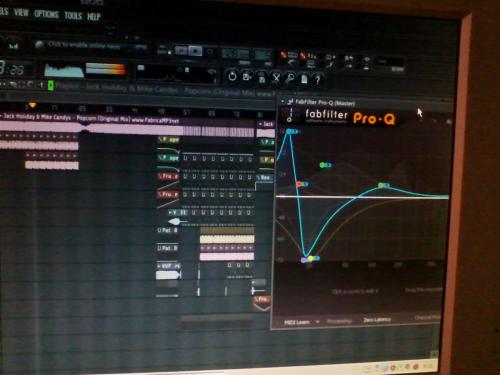This screenshot has width=500, height=375.
Task: Open the TOOLS menu
Action: point(73,15)
